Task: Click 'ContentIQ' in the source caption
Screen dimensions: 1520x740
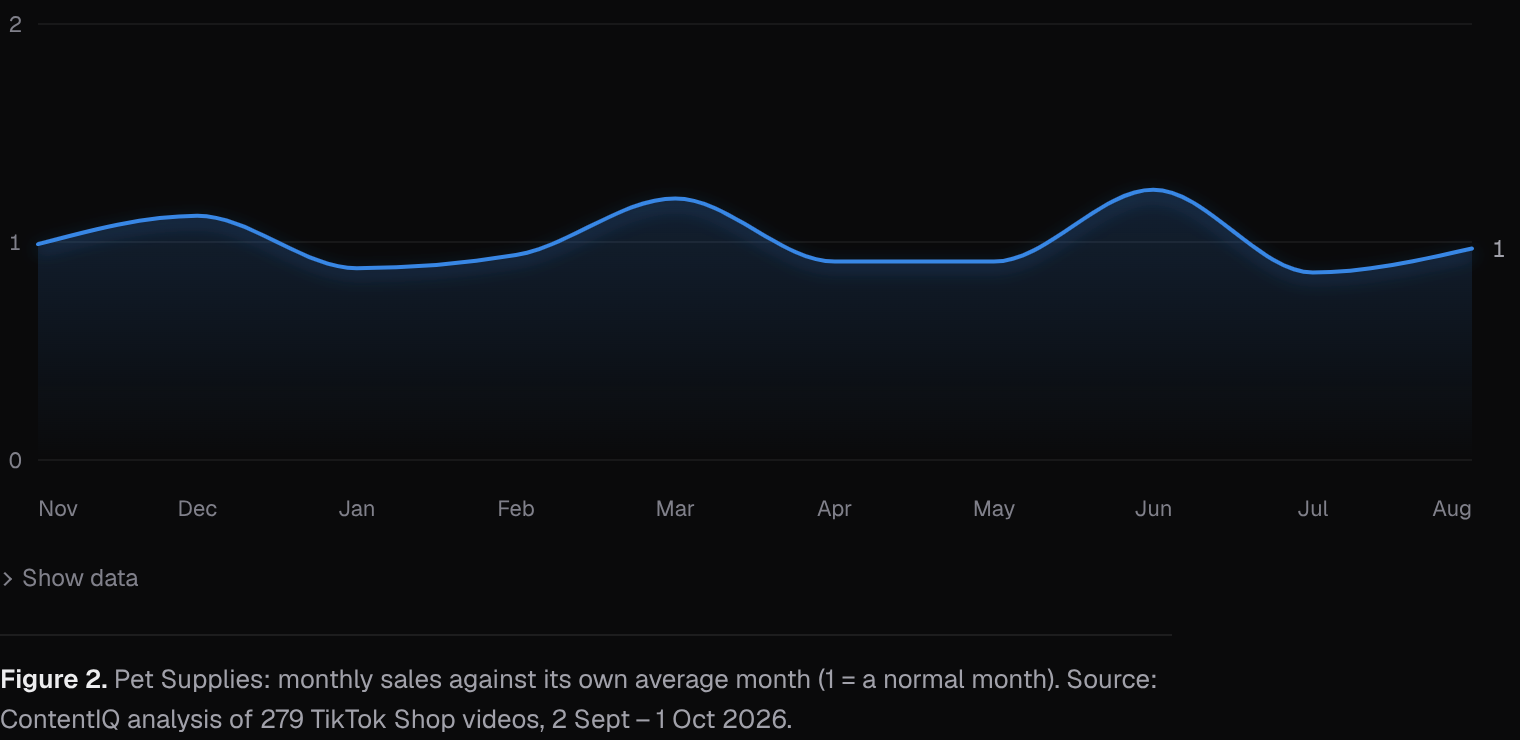Action: 60,720
